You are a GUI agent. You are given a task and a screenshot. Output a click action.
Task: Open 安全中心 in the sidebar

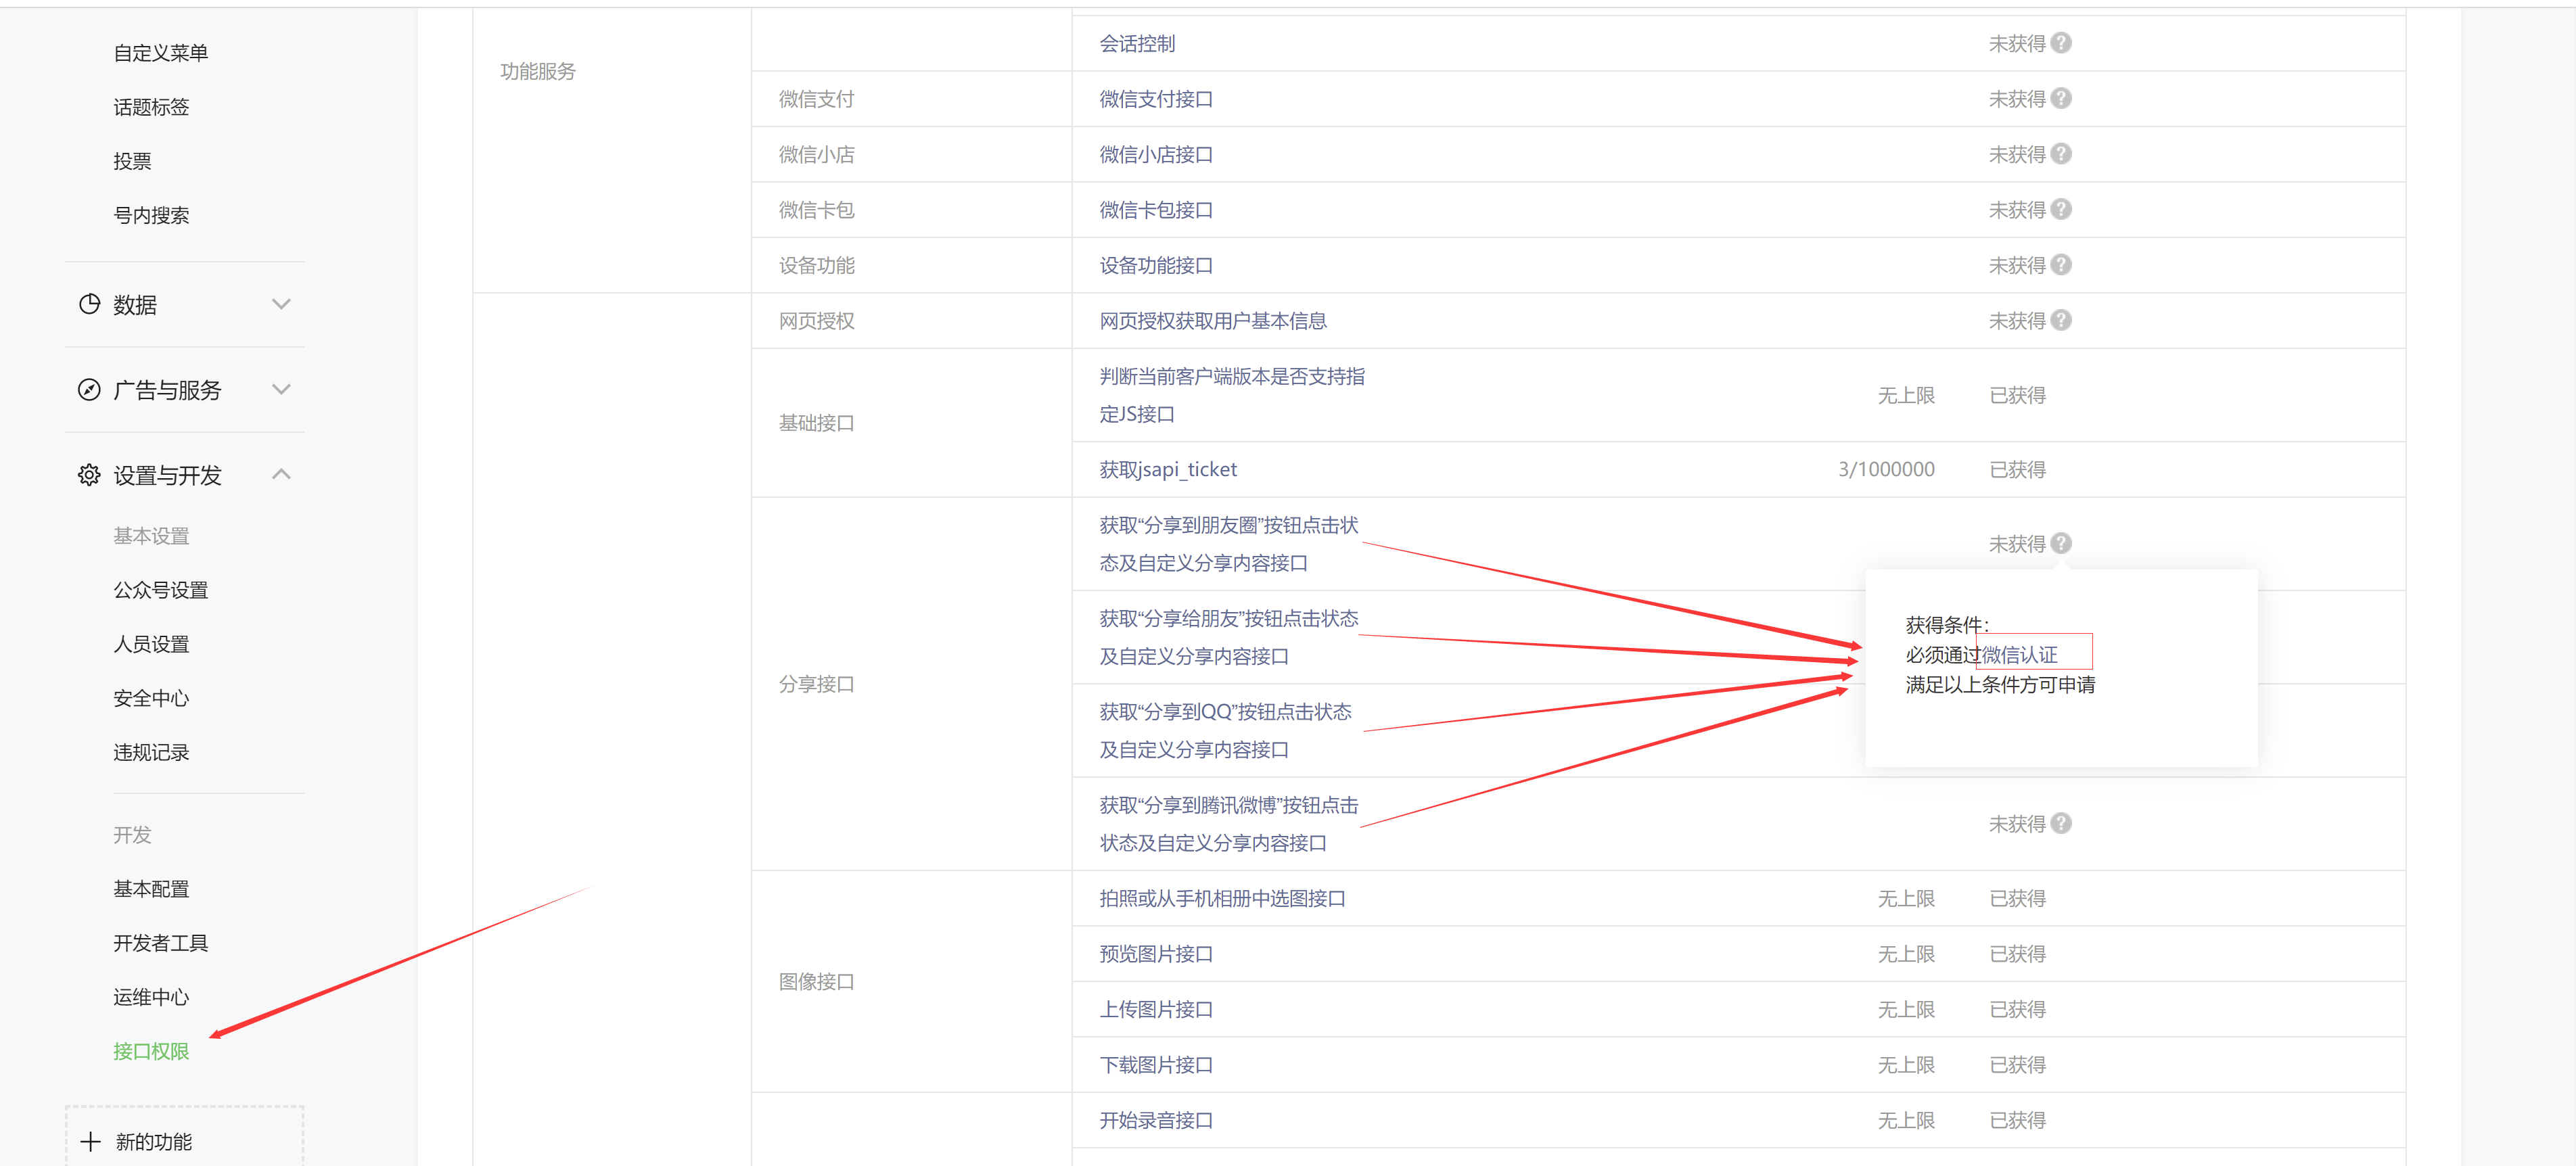(151, 698)
